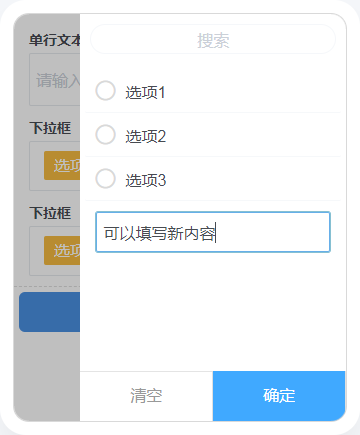Click the 单行文本 field label
The width and height of the screenshot is (360, 435).
55,40
